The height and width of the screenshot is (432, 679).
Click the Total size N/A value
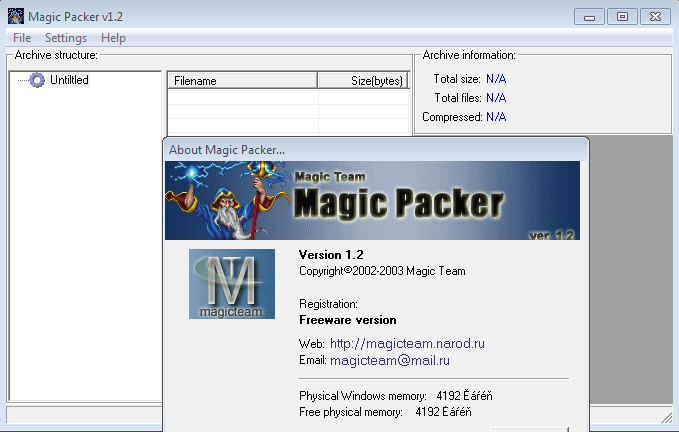(x=496, y=78)
